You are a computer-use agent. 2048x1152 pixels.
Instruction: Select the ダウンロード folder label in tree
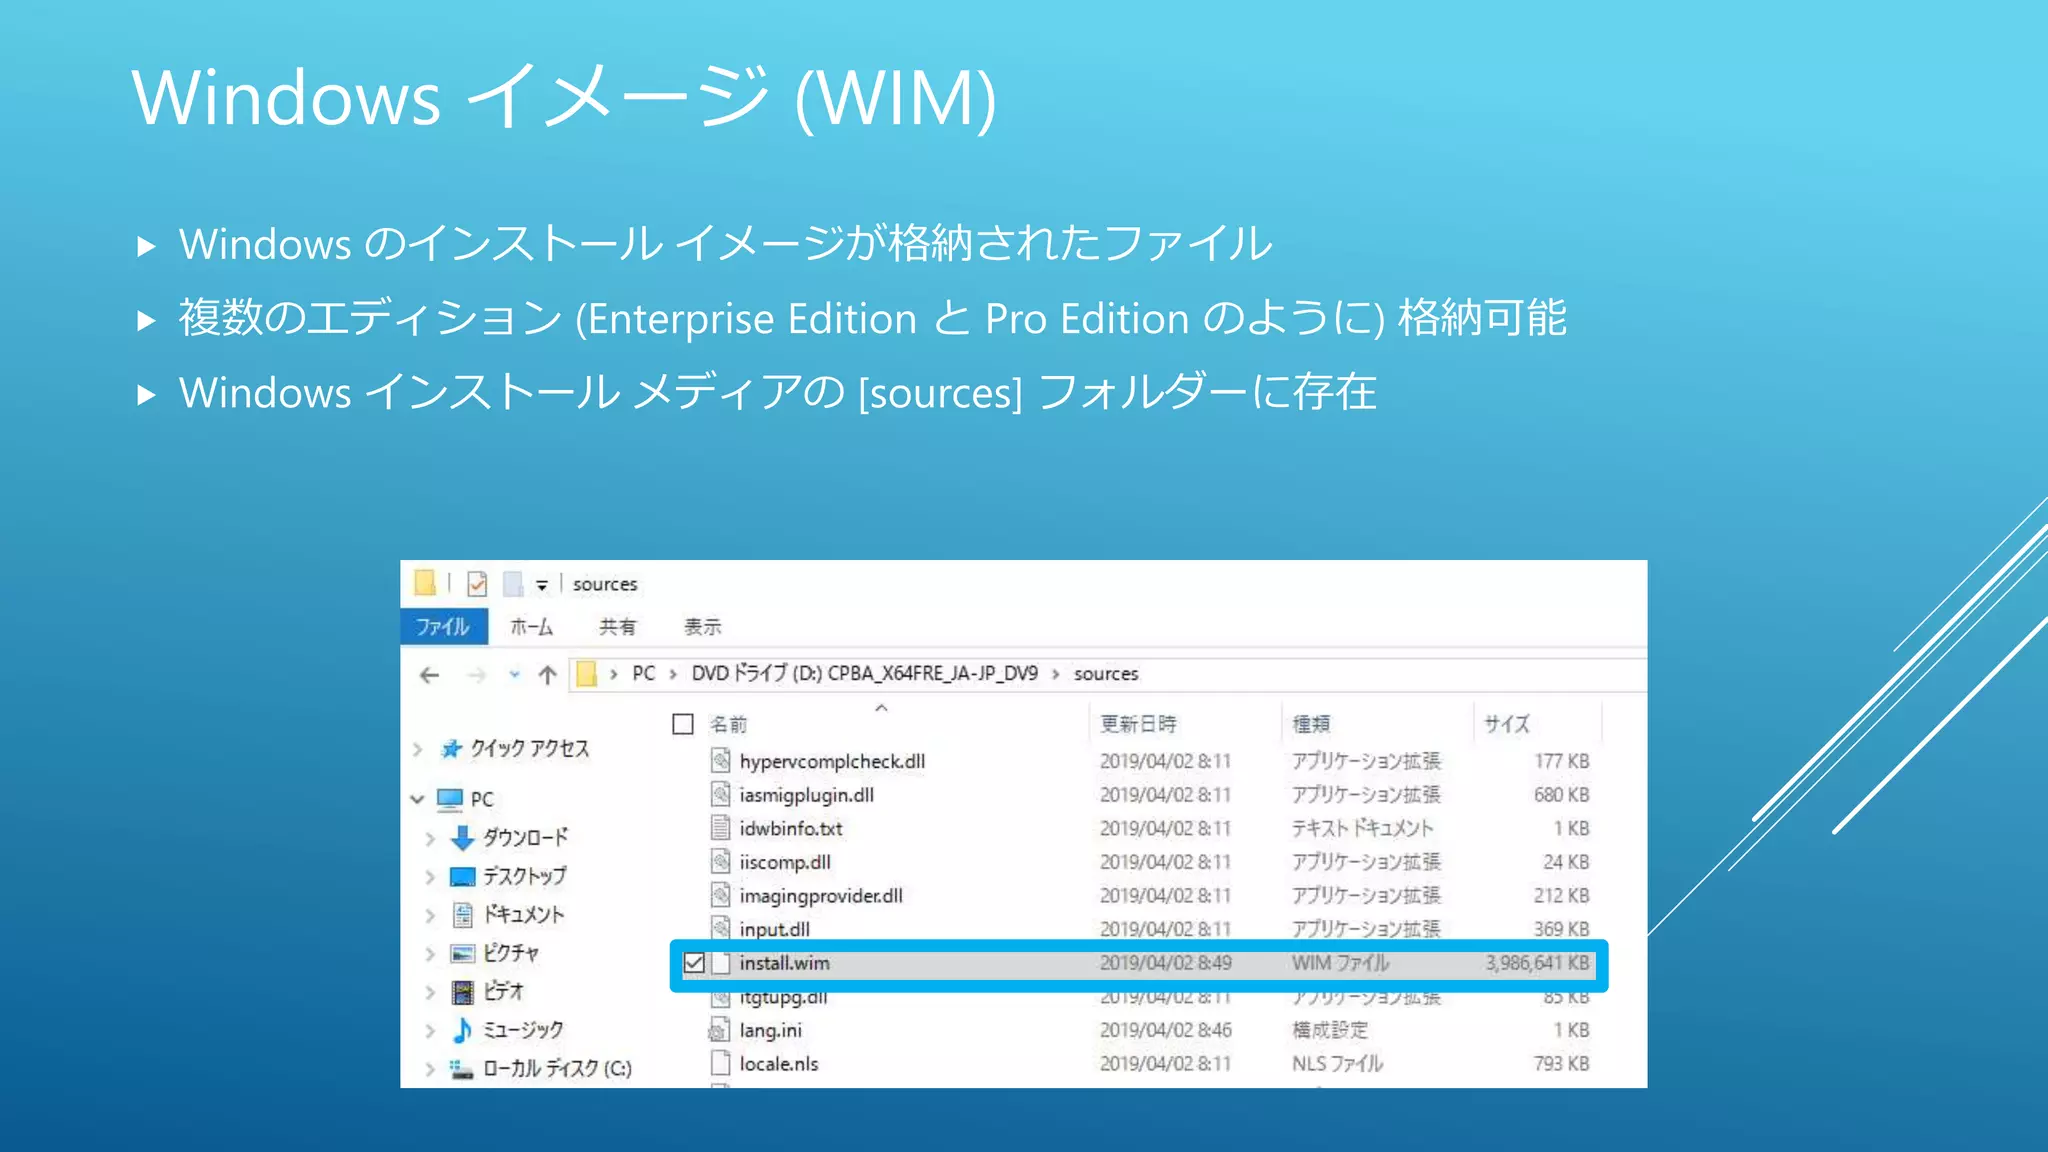click(526, 838)
